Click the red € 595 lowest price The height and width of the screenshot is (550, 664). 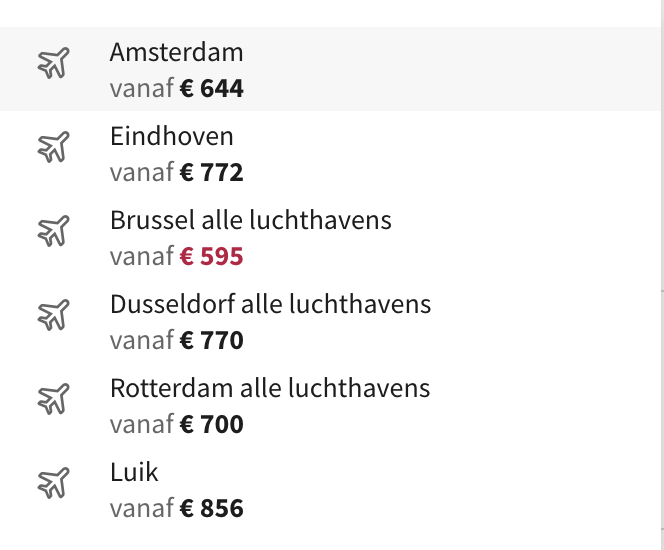211,256
